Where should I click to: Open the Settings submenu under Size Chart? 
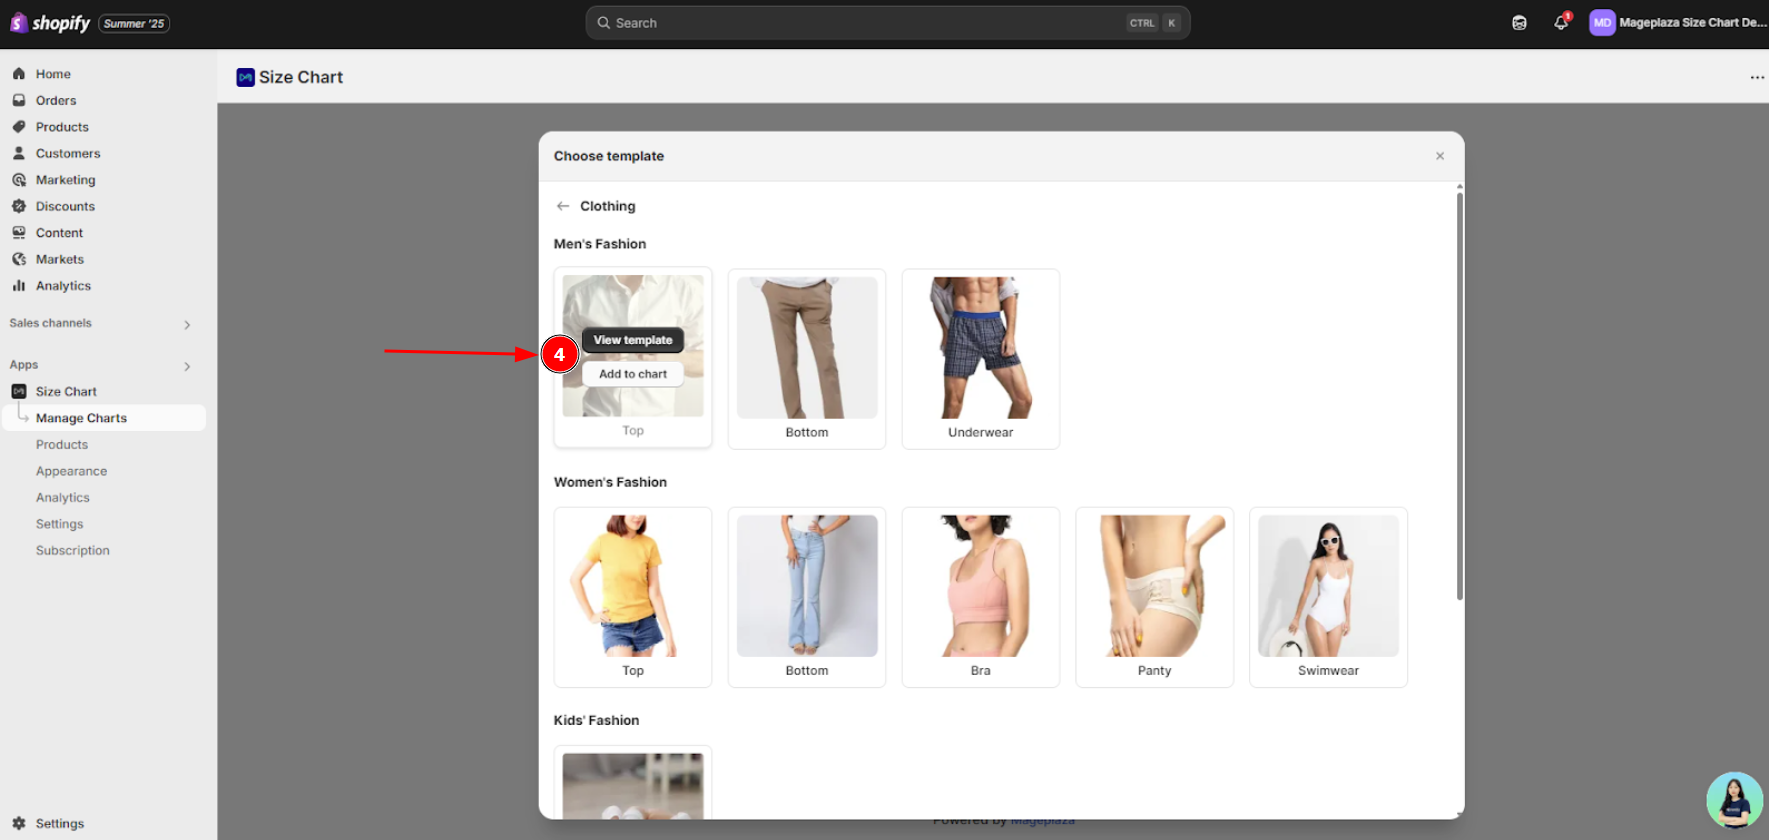point(60,524)
